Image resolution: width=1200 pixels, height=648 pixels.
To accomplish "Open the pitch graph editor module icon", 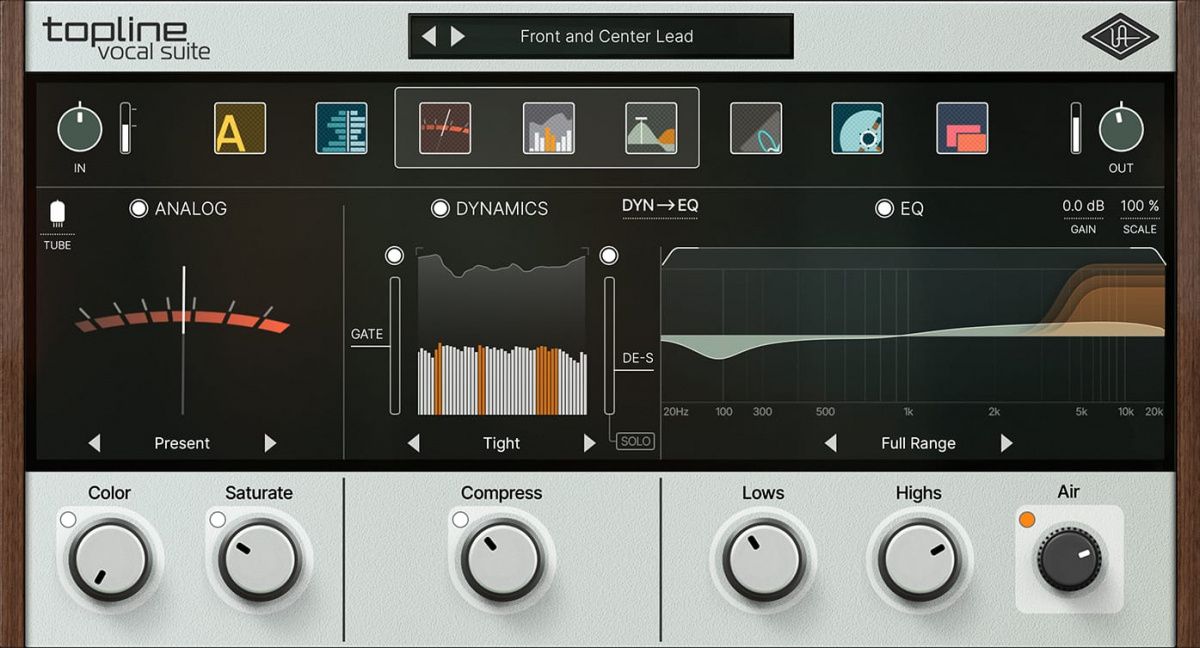I will [x=344, y=130].
